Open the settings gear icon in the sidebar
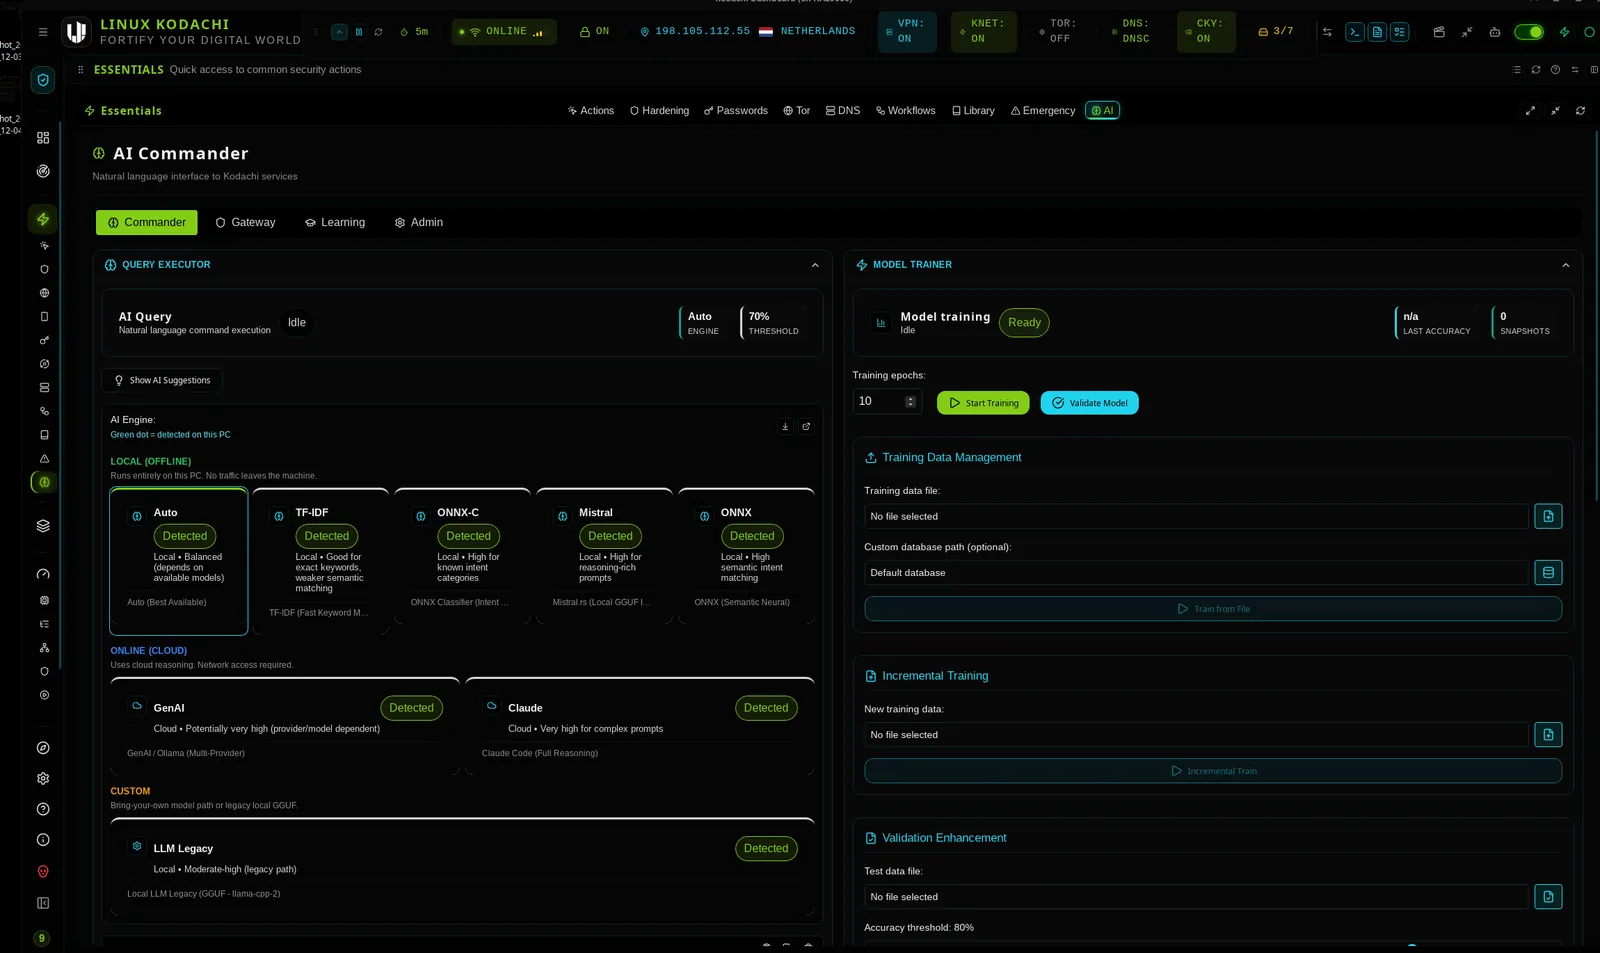Screen dimensions: 1600x953 click(43, 779)
